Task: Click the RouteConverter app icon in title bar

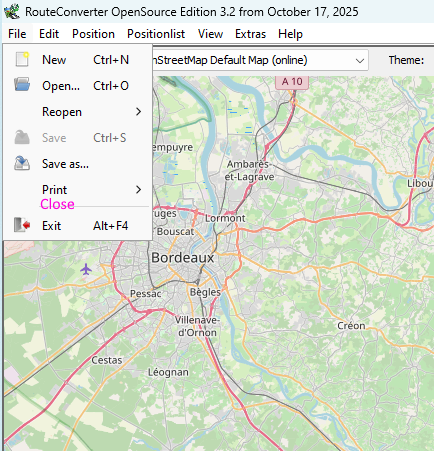Action: pyautogui.click(x=12, y=11)
